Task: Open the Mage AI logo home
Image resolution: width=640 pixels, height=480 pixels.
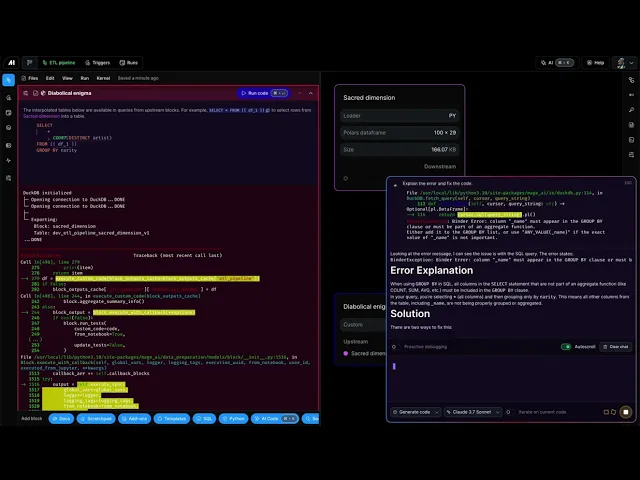Action: tap(11, 62)
